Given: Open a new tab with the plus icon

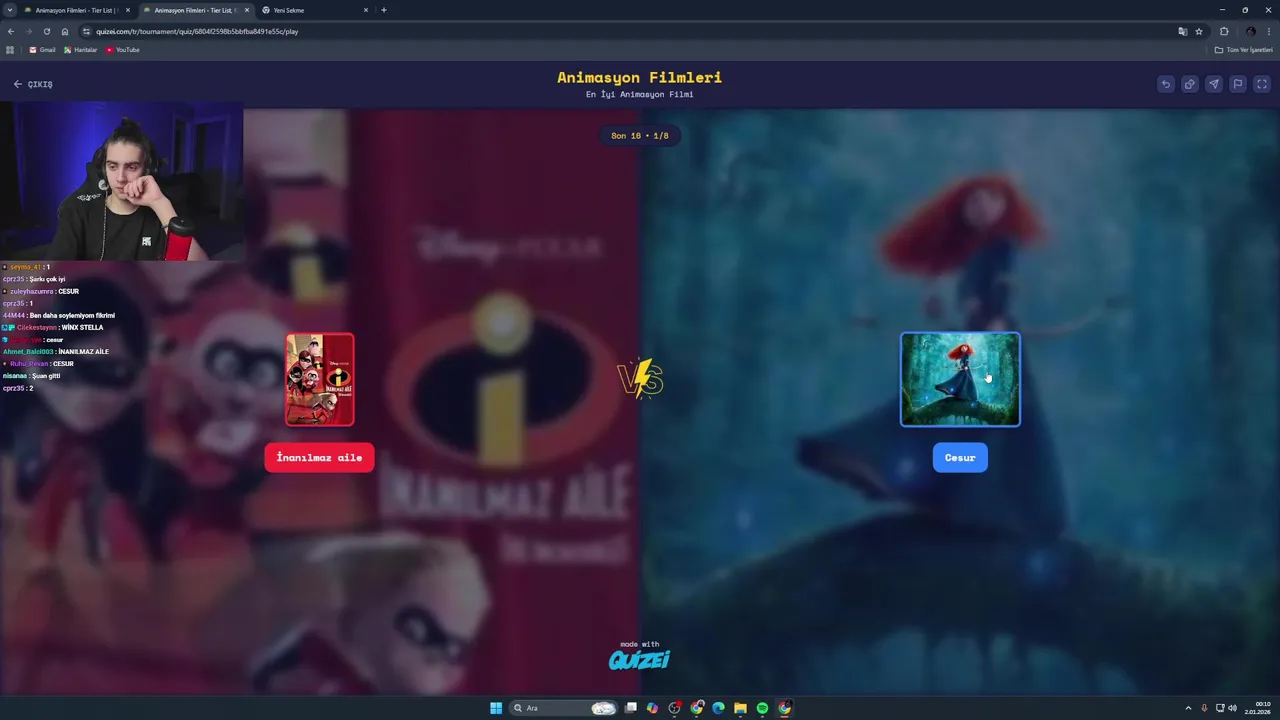Looking at the screenshot, I should tap(384, 10).
